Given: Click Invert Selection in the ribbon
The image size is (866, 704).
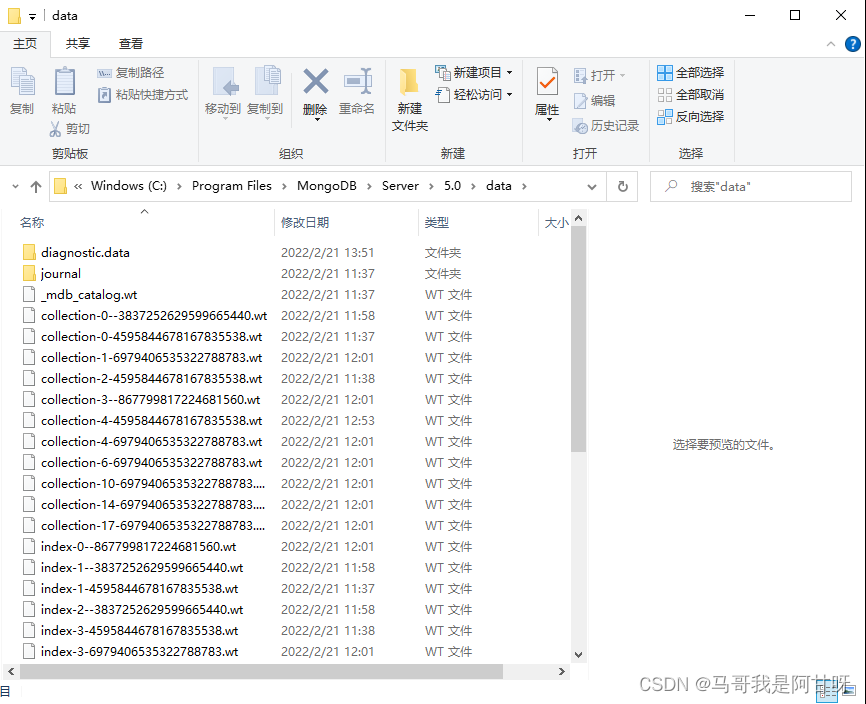Looking at the screenshot, I should tap(690, 117).
